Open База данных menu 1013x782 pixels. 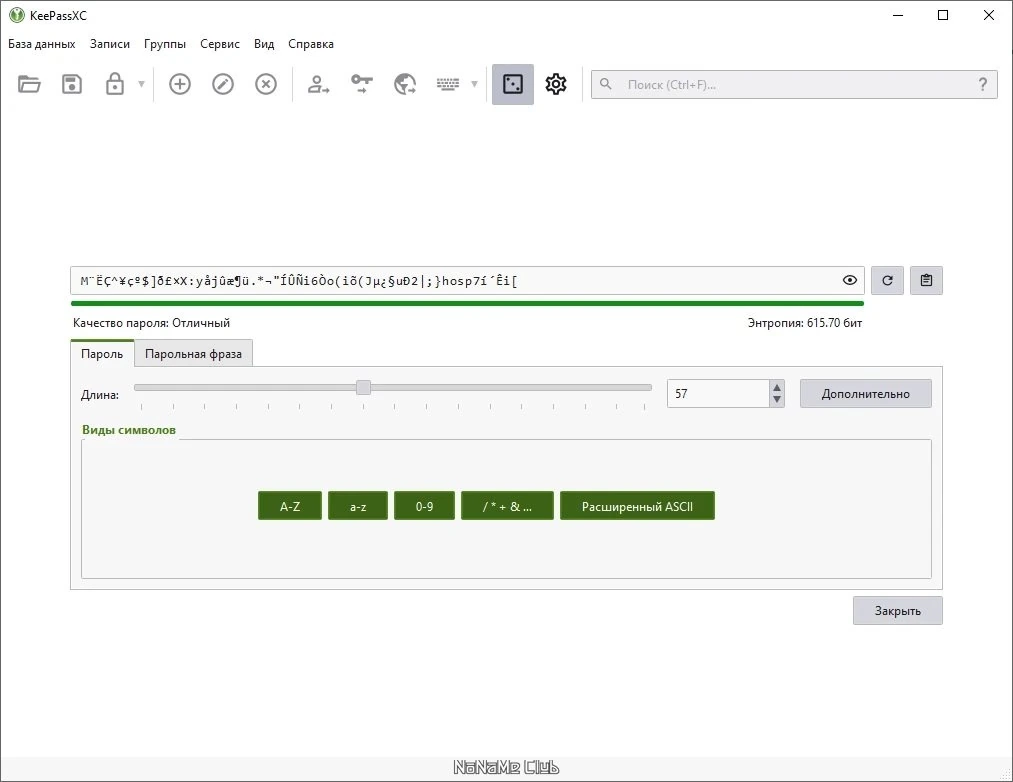tap(42, 44)
